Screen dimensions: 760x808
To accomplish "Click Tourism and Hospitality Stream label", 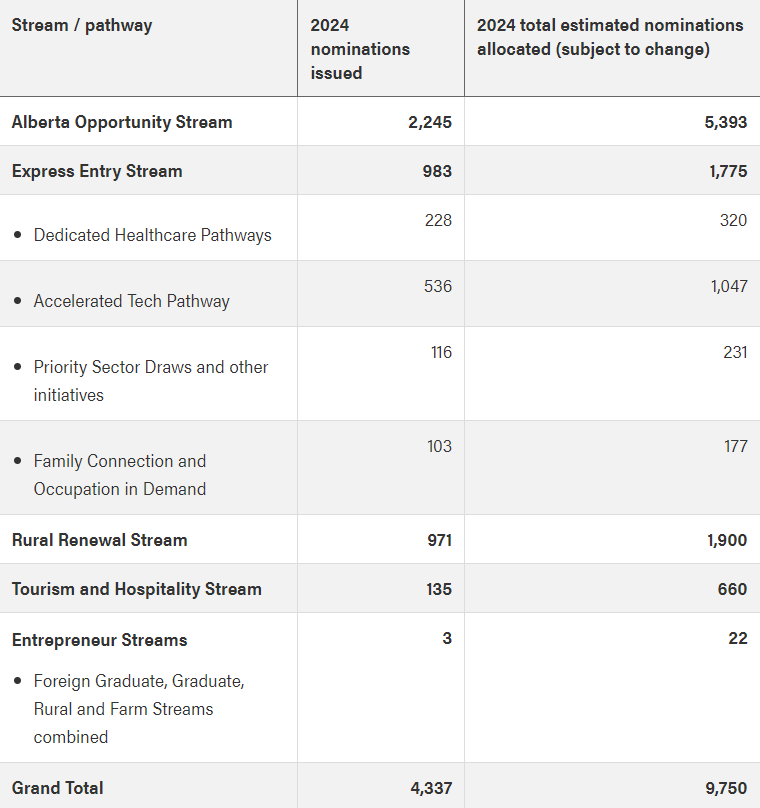I will pos(137,589).
